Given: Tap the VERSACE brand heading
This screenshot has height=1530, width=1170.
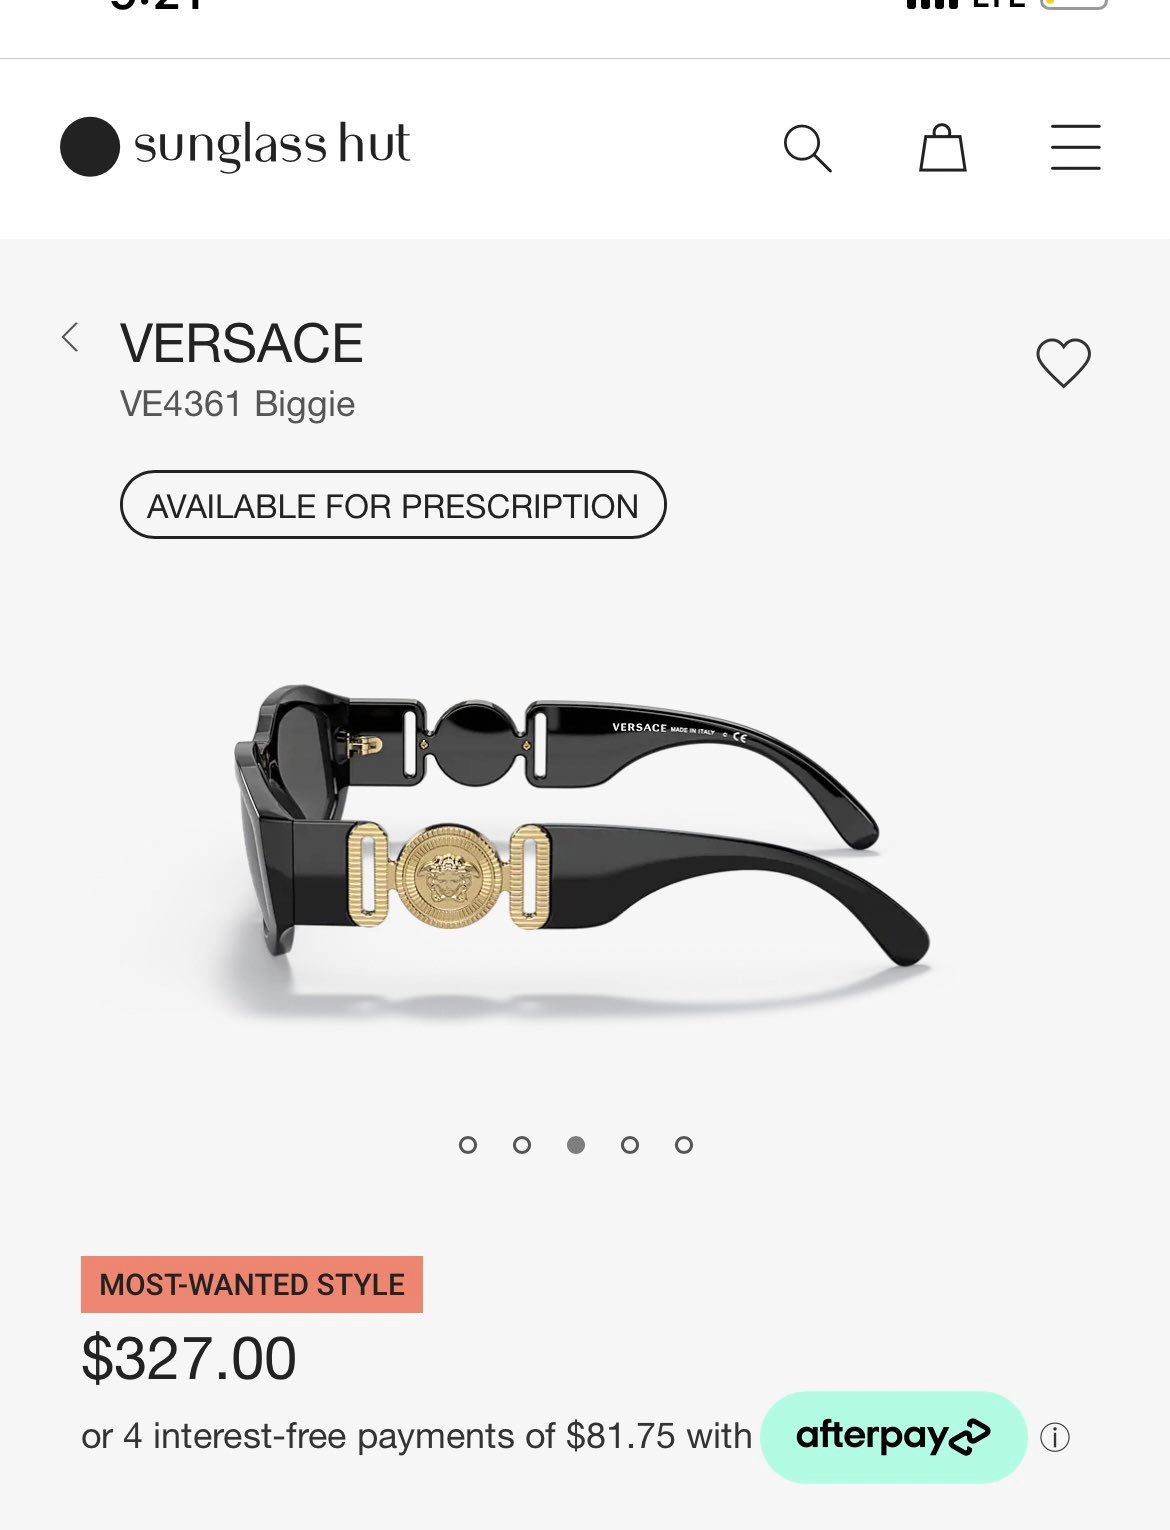Looking at the screenshot, I should coord(242,344).
